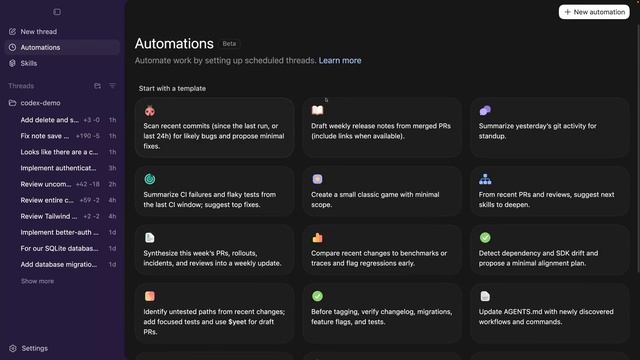Image resolution: width=640 pixels, height=360 pixels.
Task: Click the 'Start with a template' heading
Action: pyautogui.click(x=172, y=89)
